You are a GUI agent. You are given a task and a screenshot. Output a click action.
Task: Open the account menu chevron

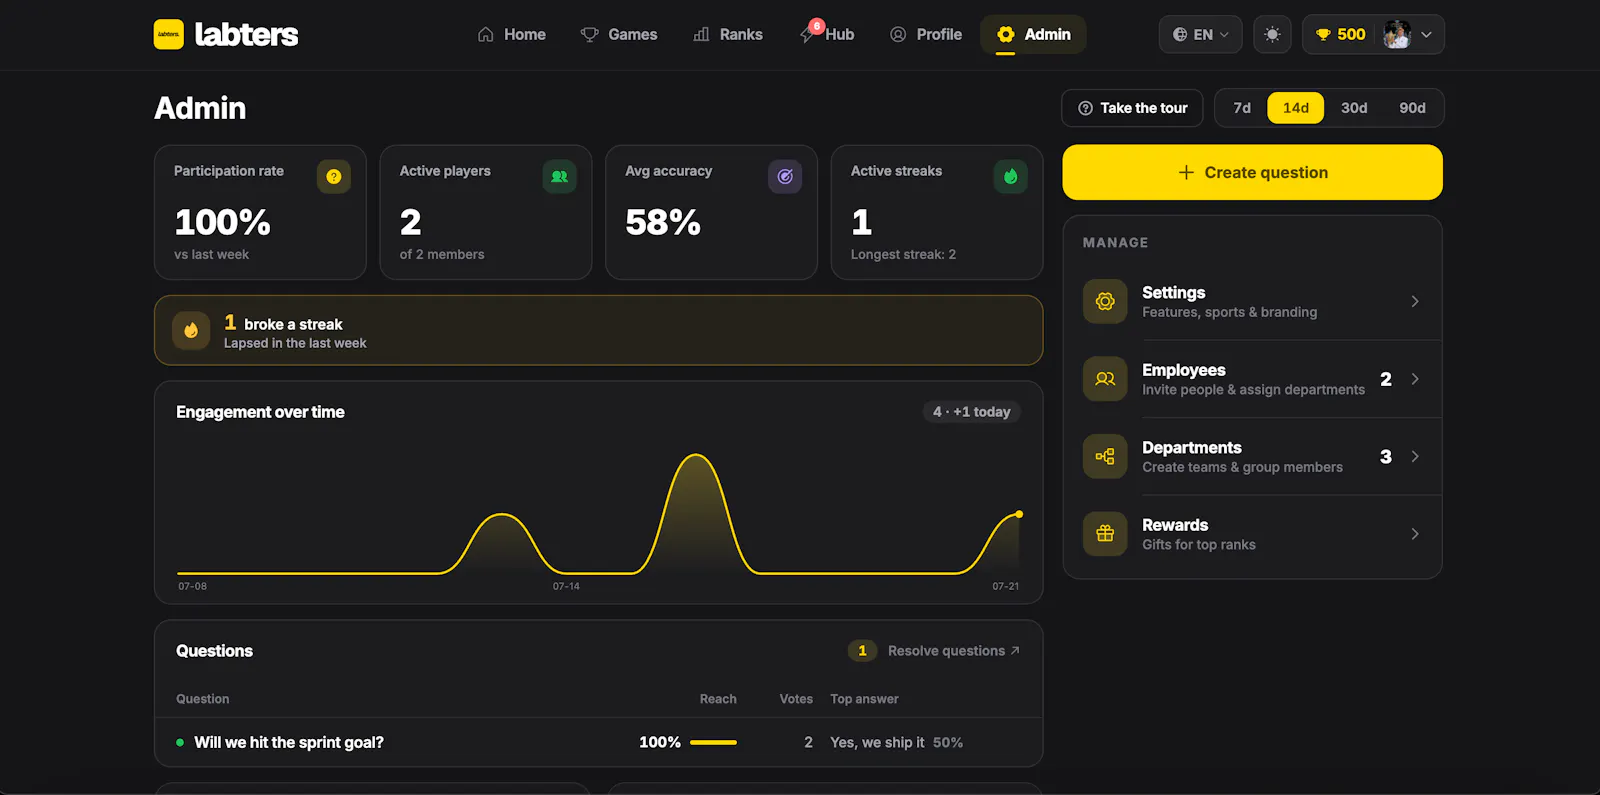[x=1427, y=34]
